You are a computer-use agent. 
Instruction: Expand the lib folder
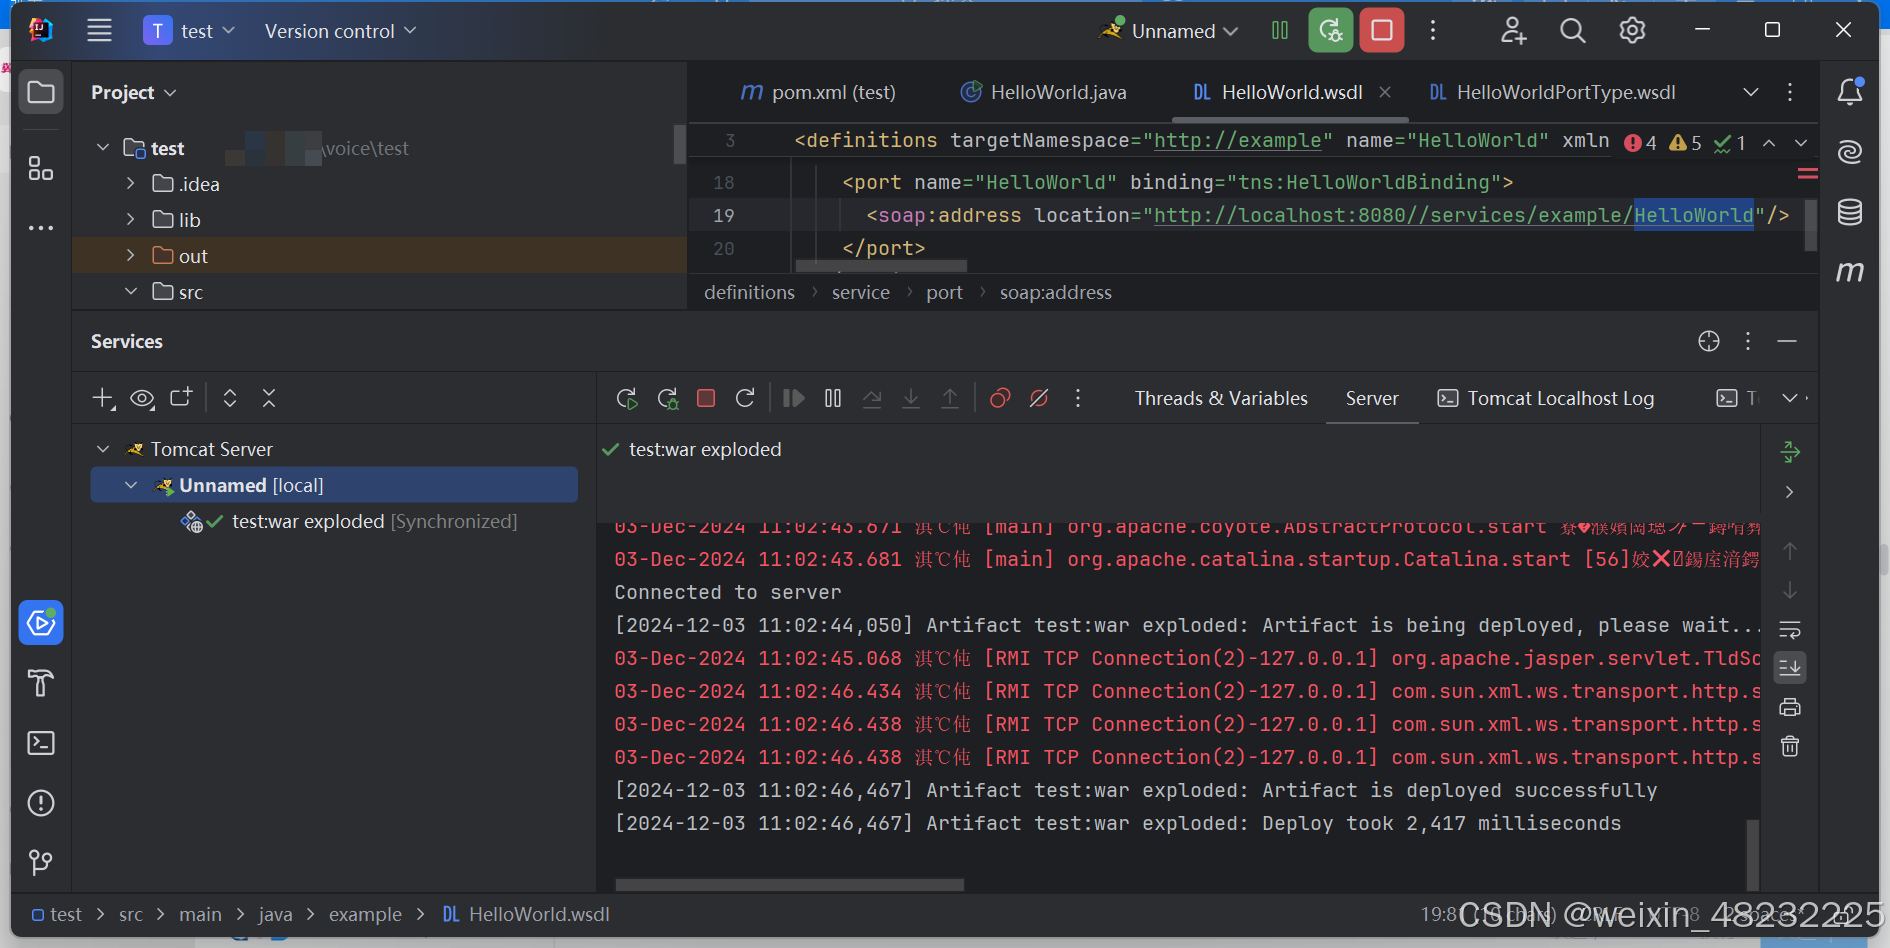[130, 220]
